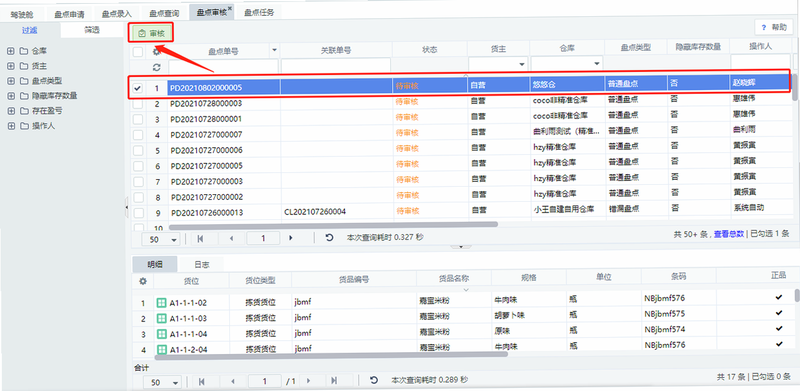This screenshot has height=391, width=800.
Task: Toggle the select-all checkbox in grid header
Action: coord(138,52)
